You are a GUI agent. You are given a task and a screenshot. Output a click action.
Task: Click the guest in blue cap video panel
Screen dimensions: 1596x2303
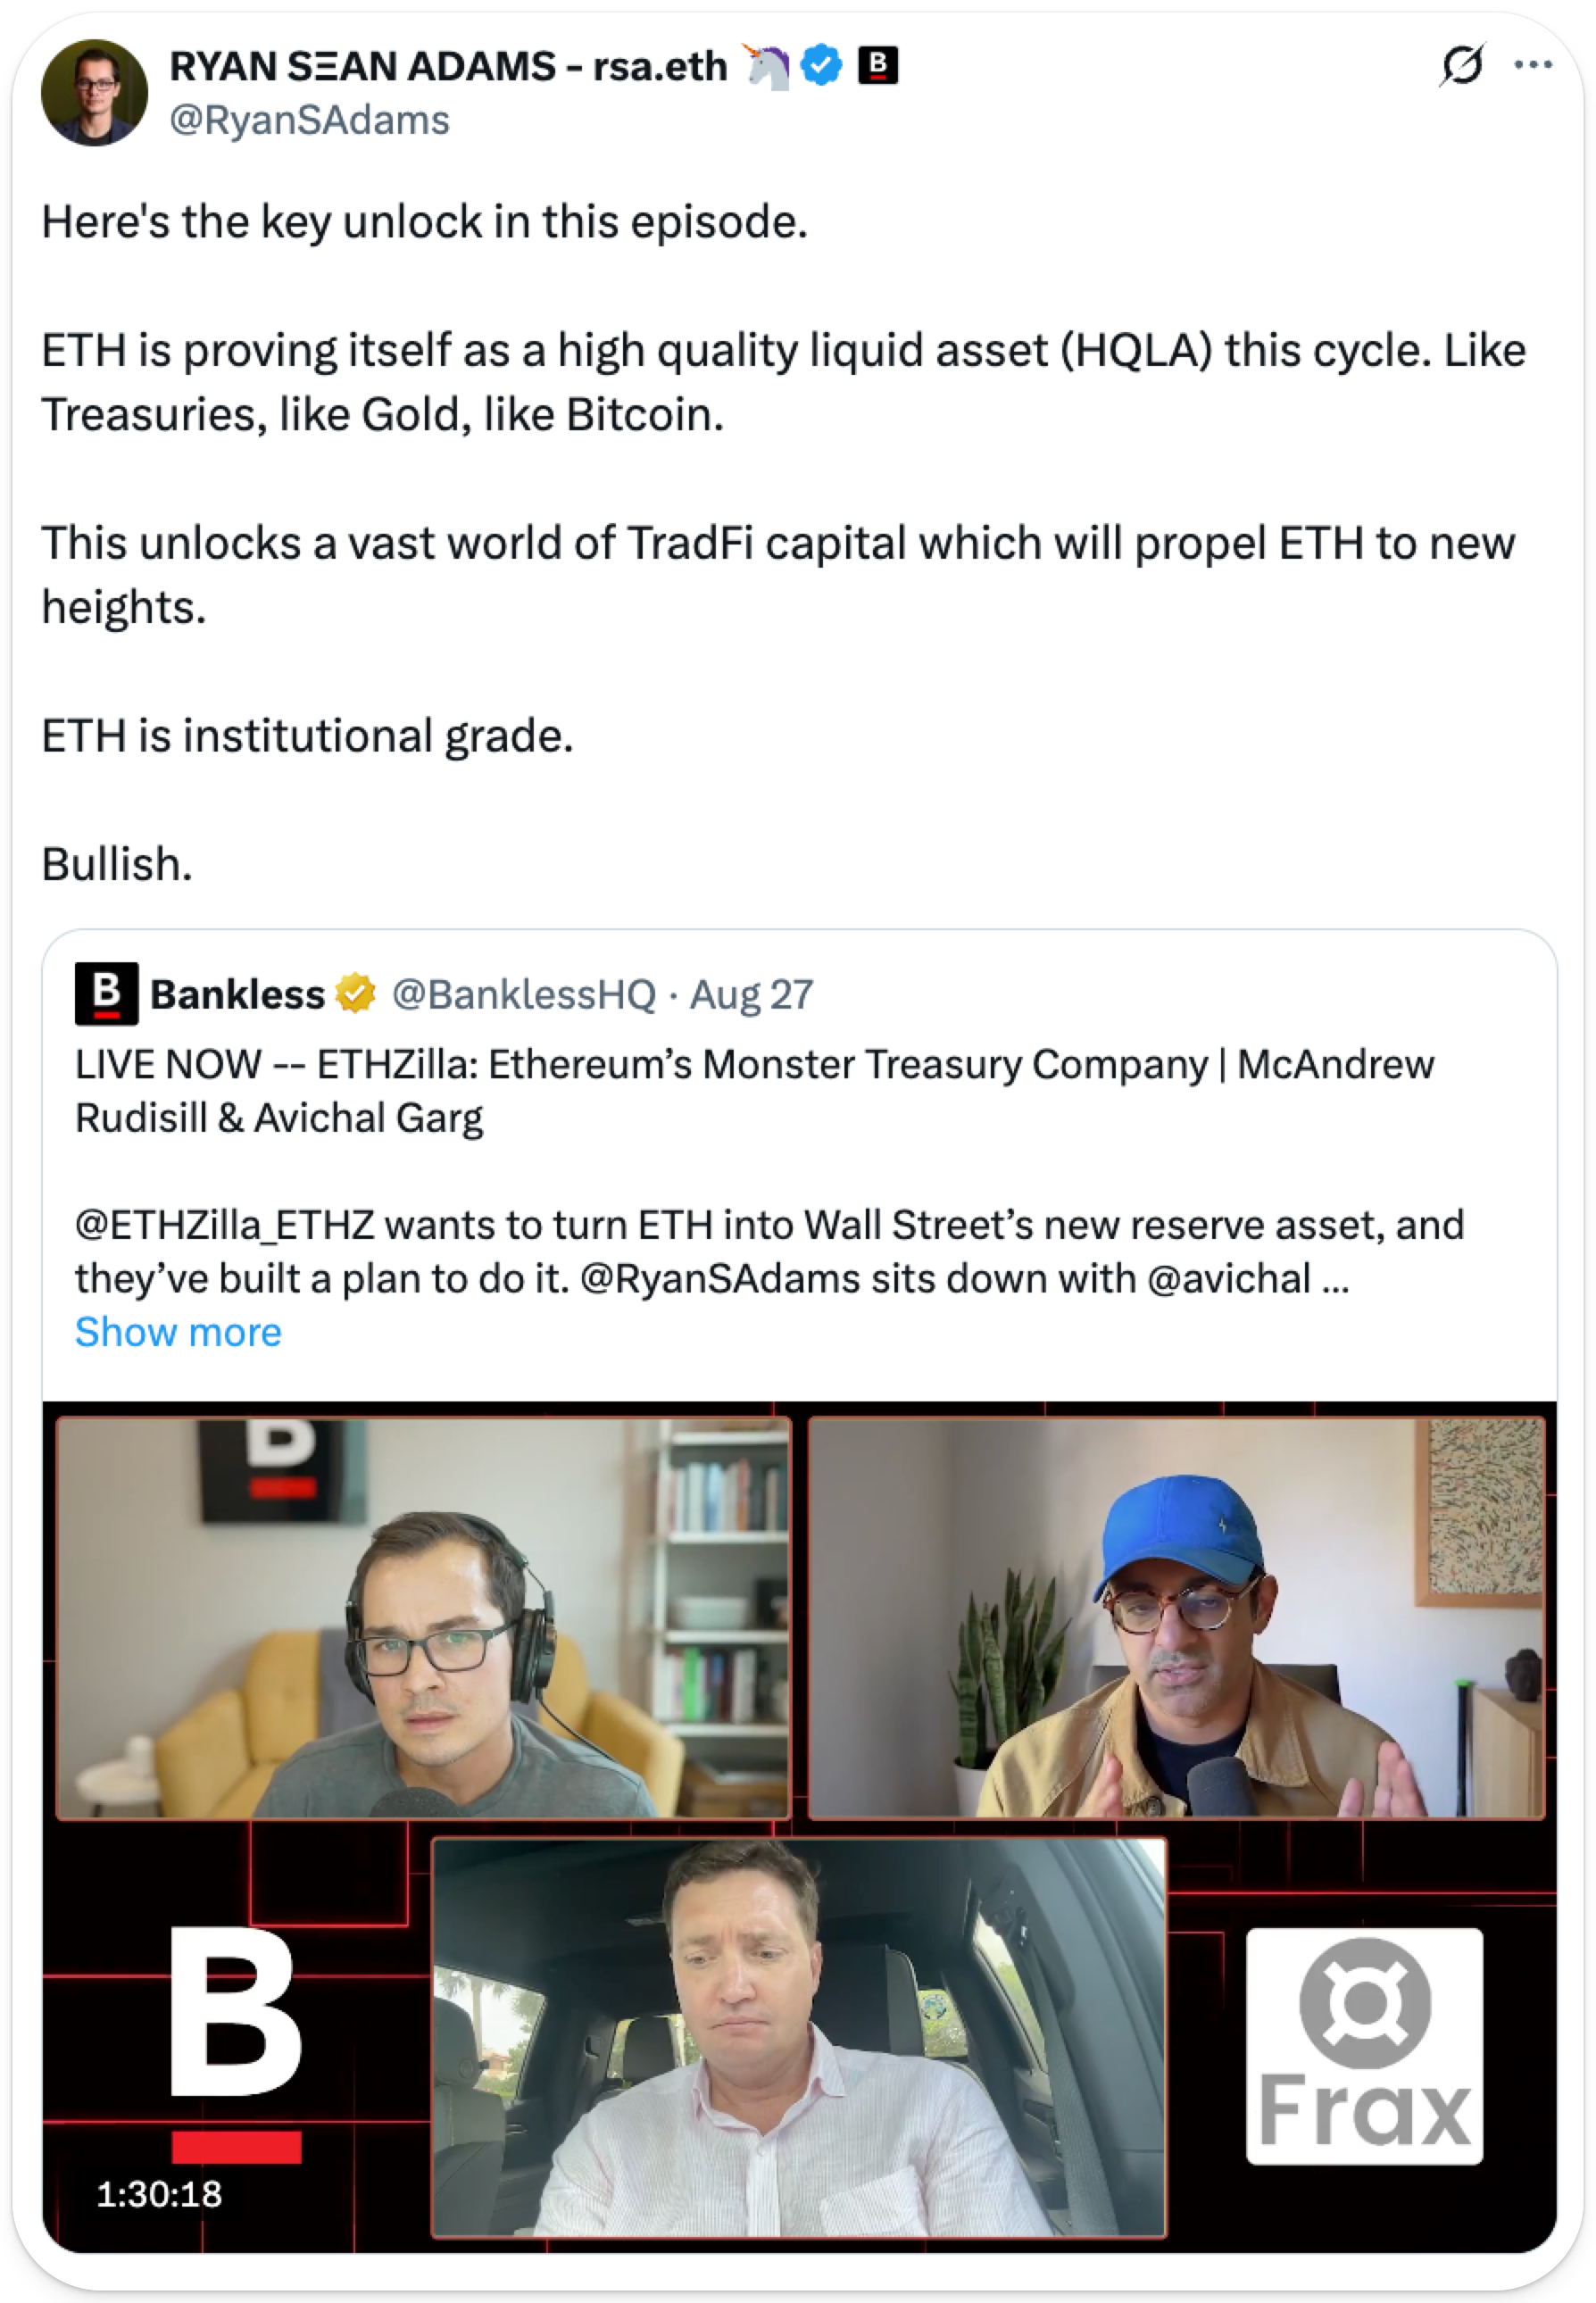[1176, 1617]
